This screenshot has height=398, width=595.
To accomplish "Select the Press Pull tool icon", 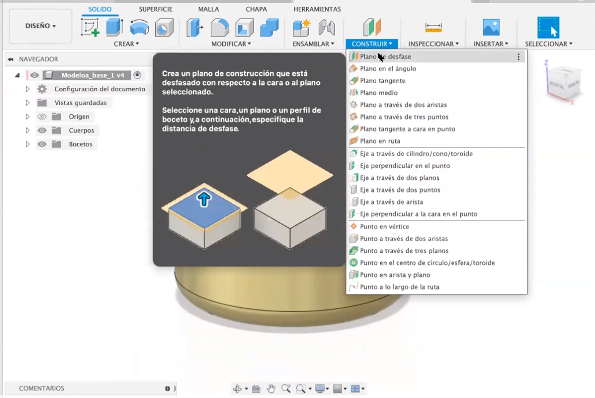I will (x=195, y=28).
